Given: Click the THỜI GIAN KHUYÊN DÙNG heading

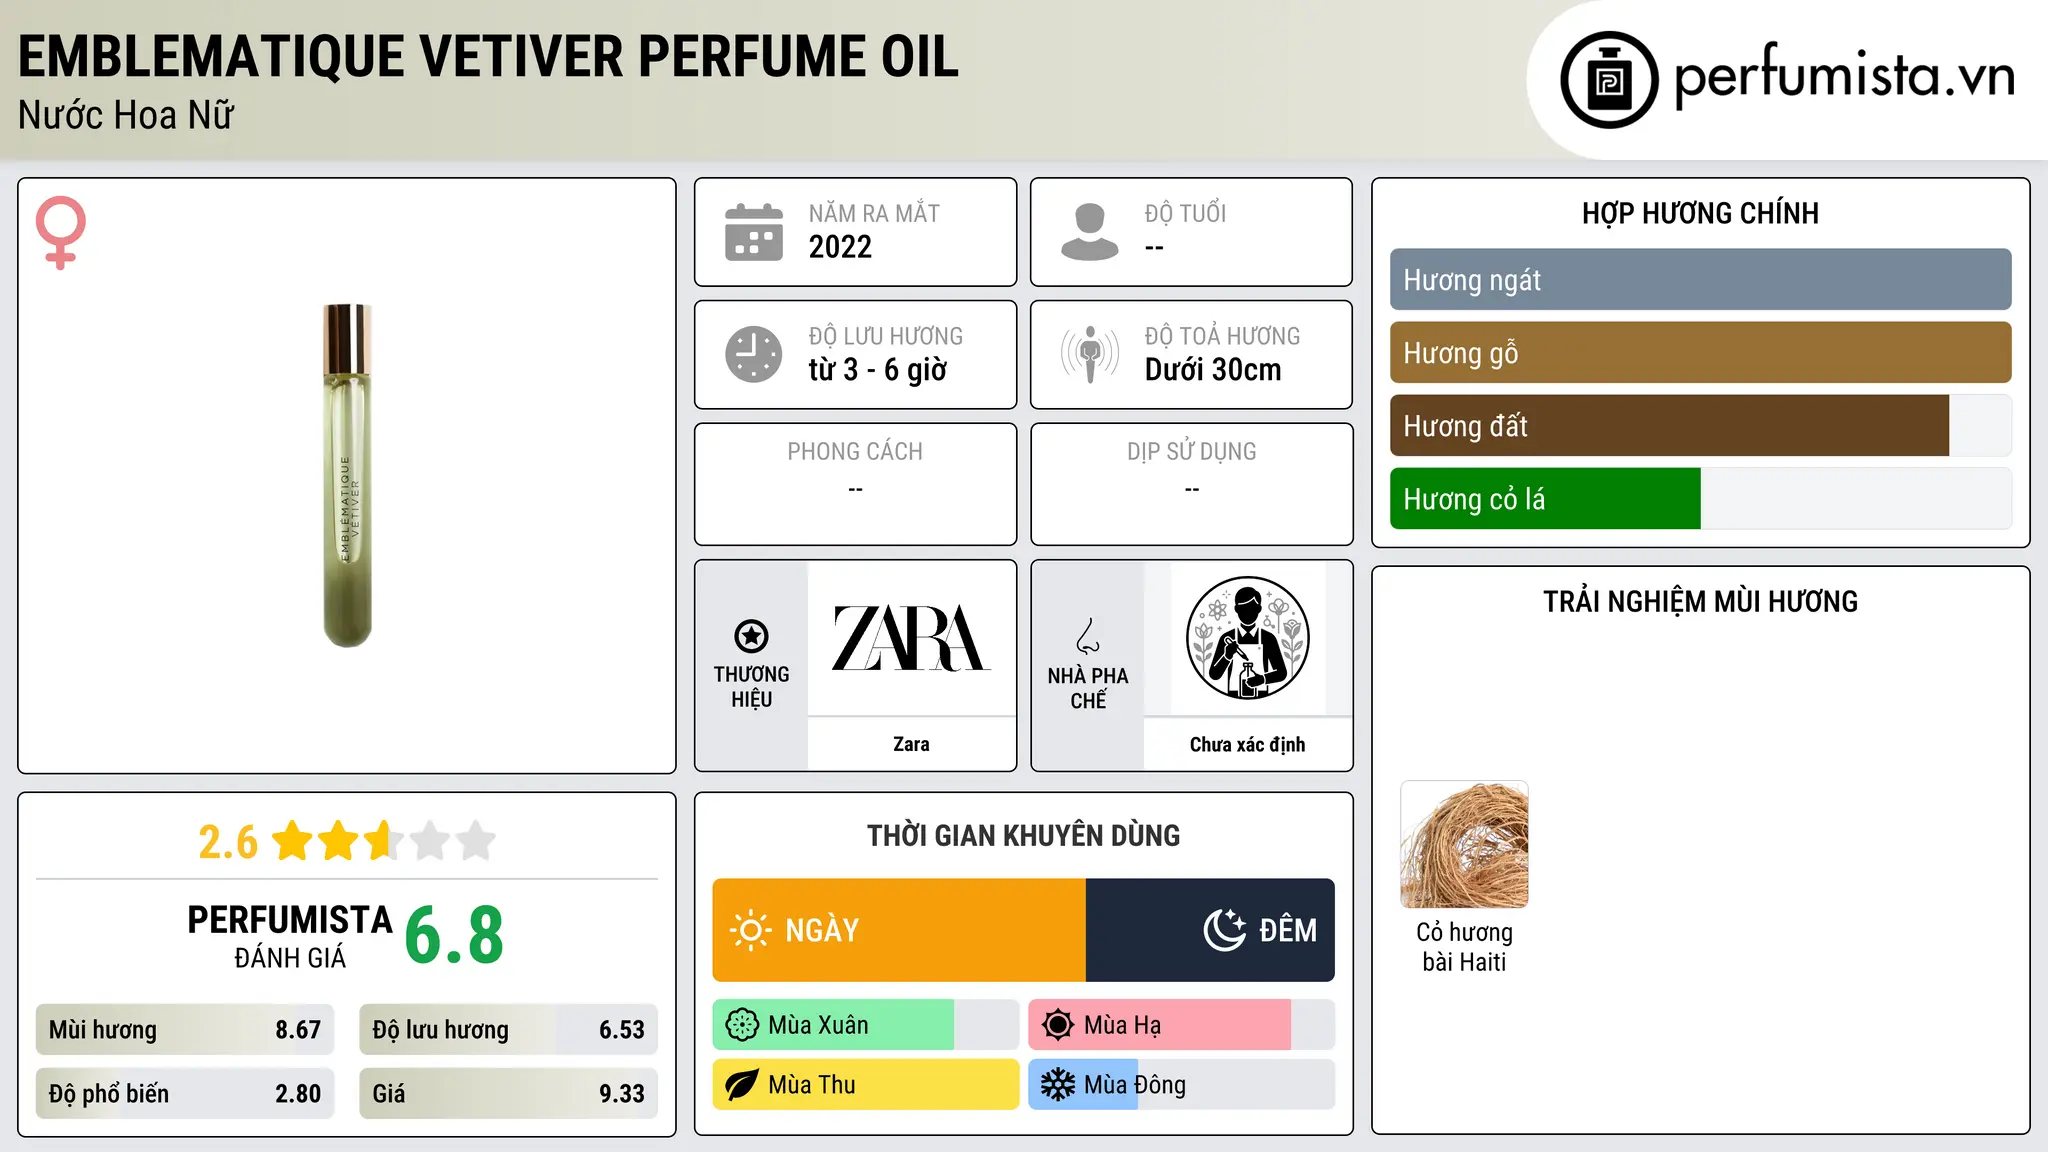Looking at the screenshot, I should click(1023, 836).
